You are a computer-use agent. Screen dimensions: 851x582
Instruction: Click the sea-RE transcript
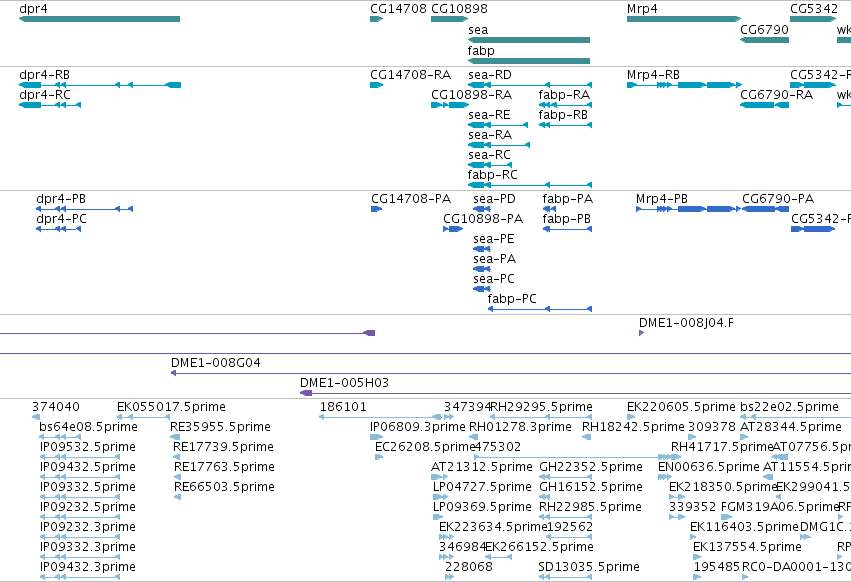[498, 125]
